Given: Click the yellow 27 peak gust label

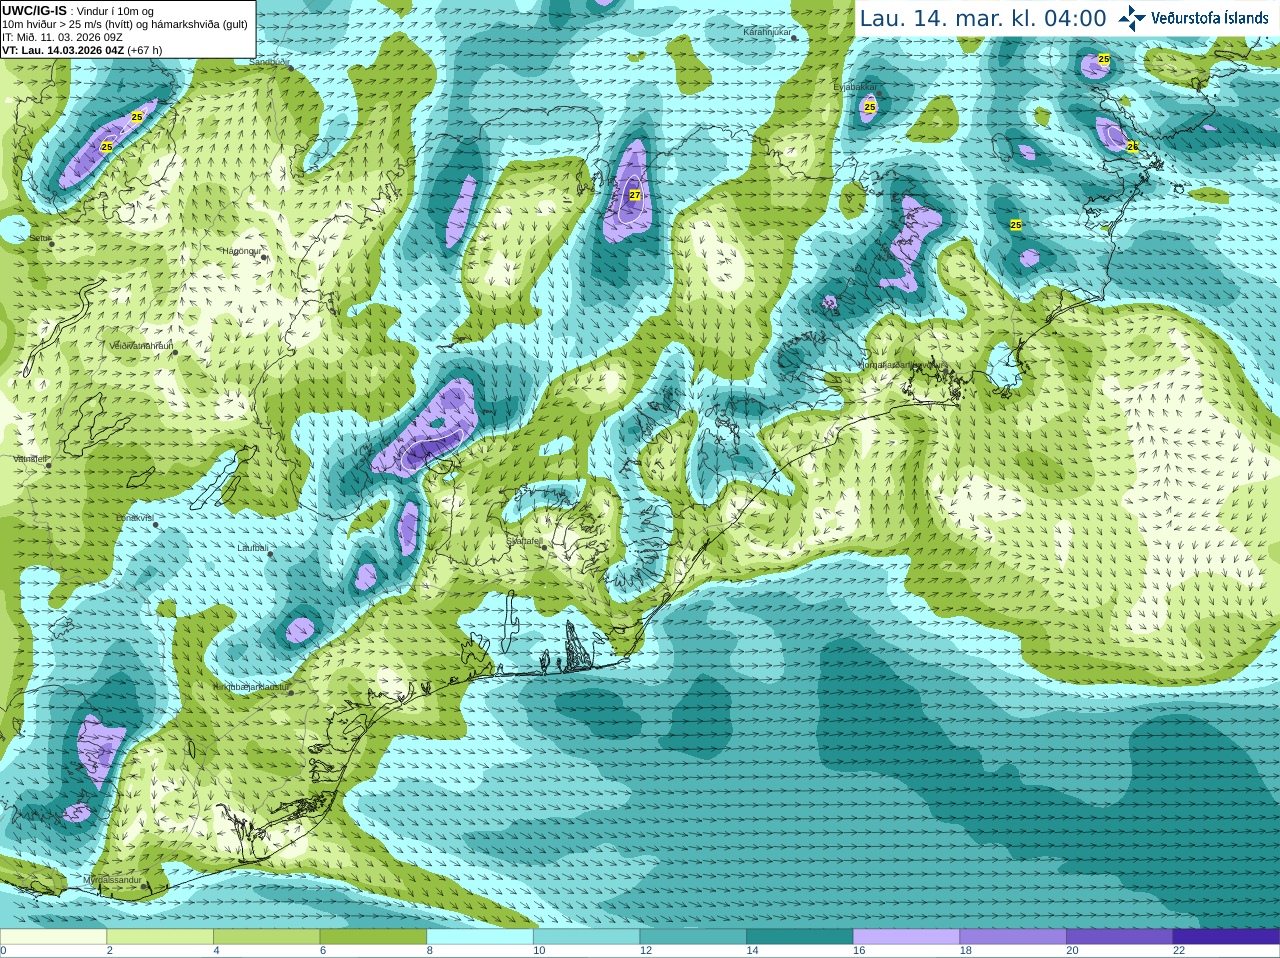Looking at the screenshot, I should coord(634,195).
